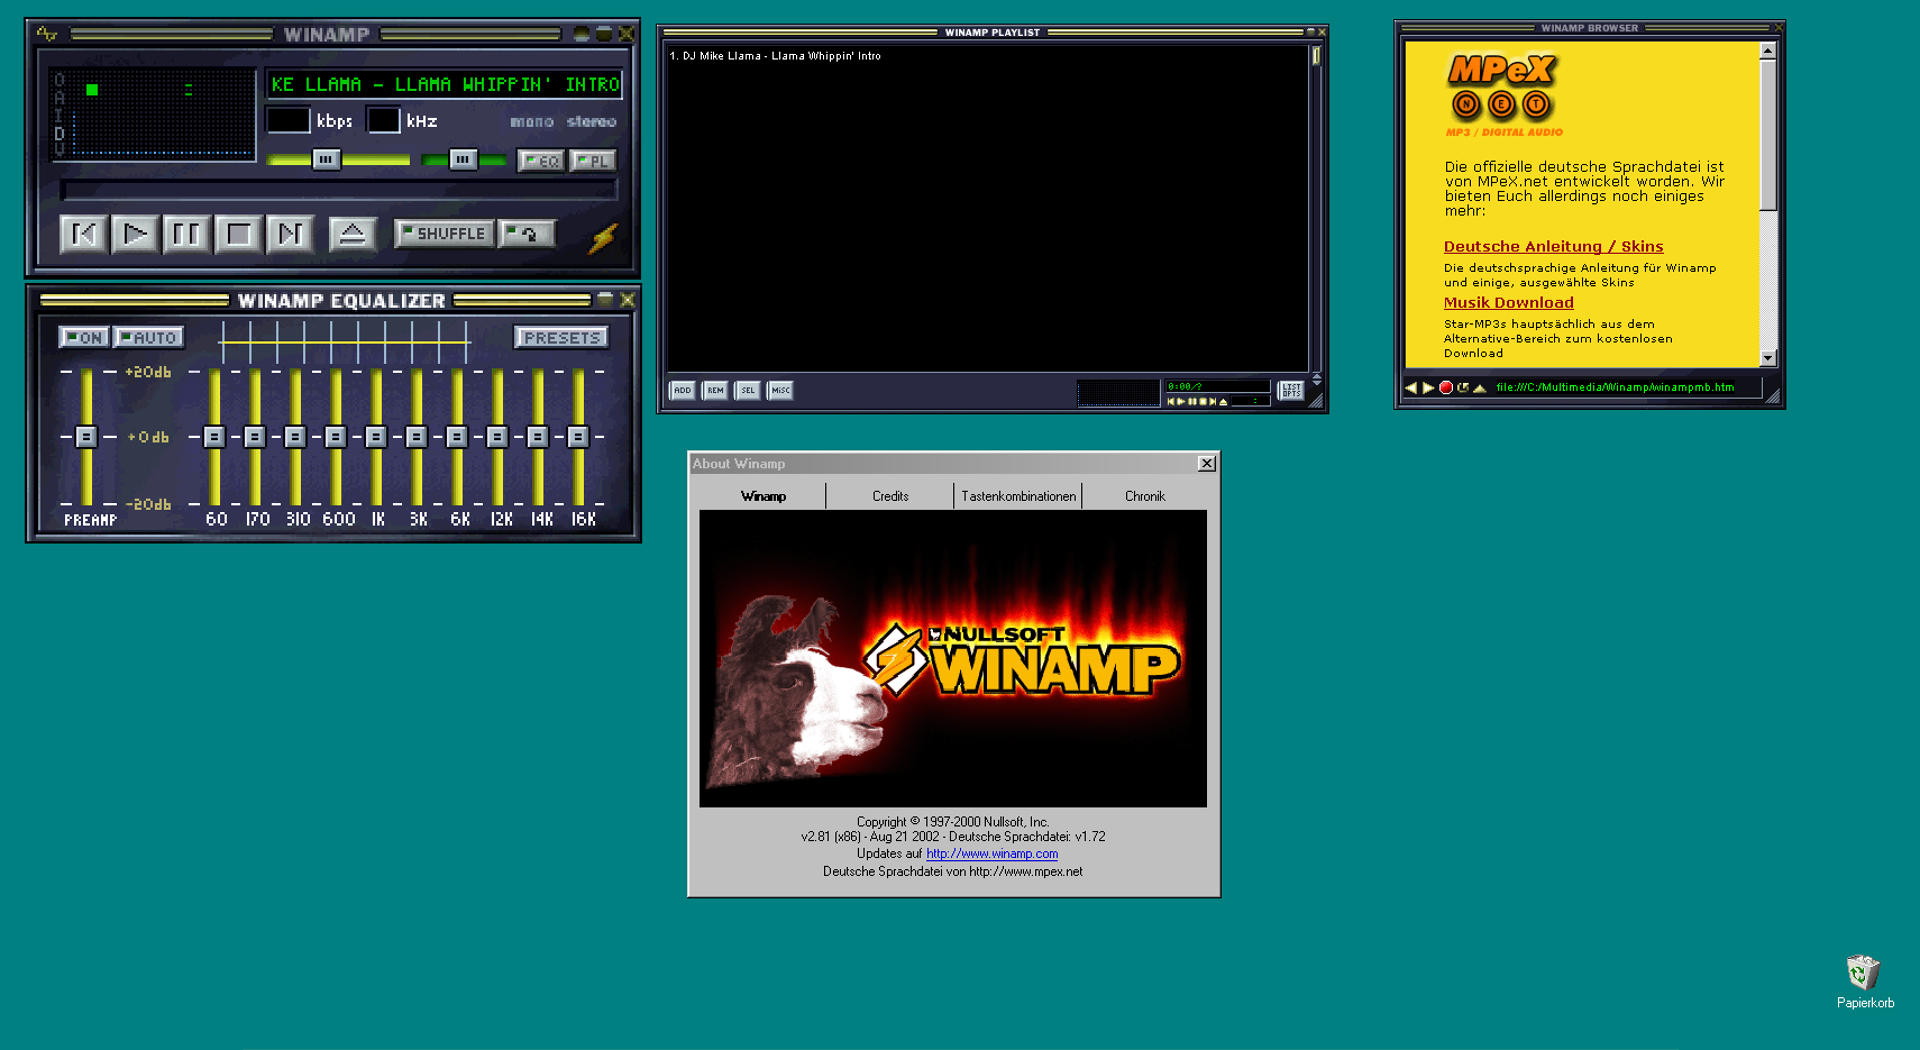Toggle Repeat mode next to Shuffle
1920x1050 pixels.
pos(526,234)
